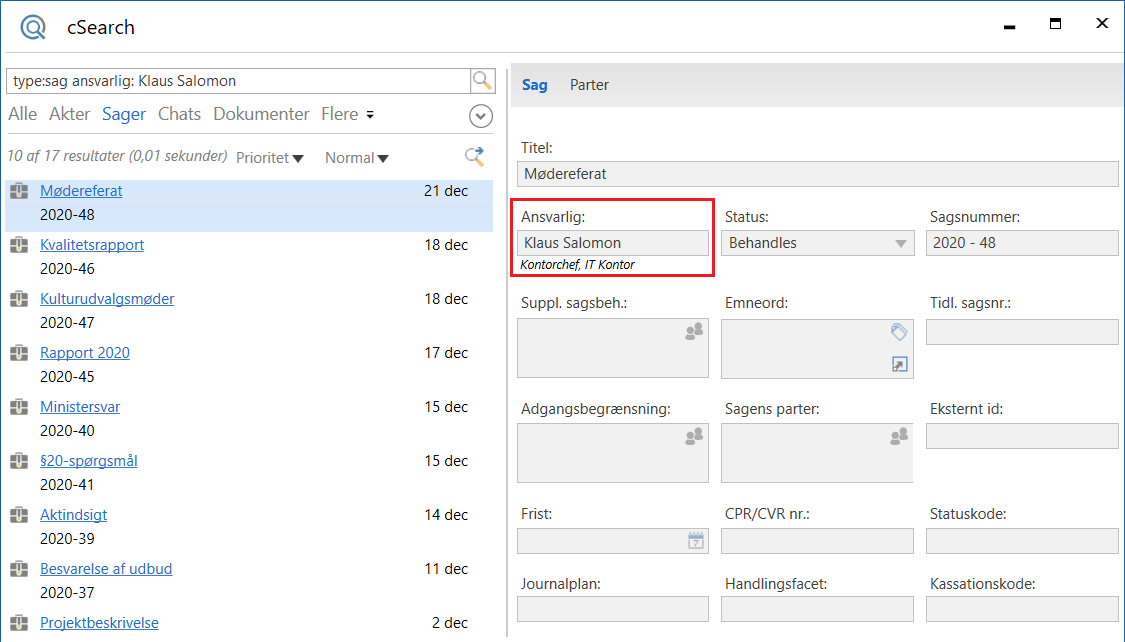Click the open-link icon in Emneord field
The width and height of the screenshot is (1125, 642).
pos(898,365)
